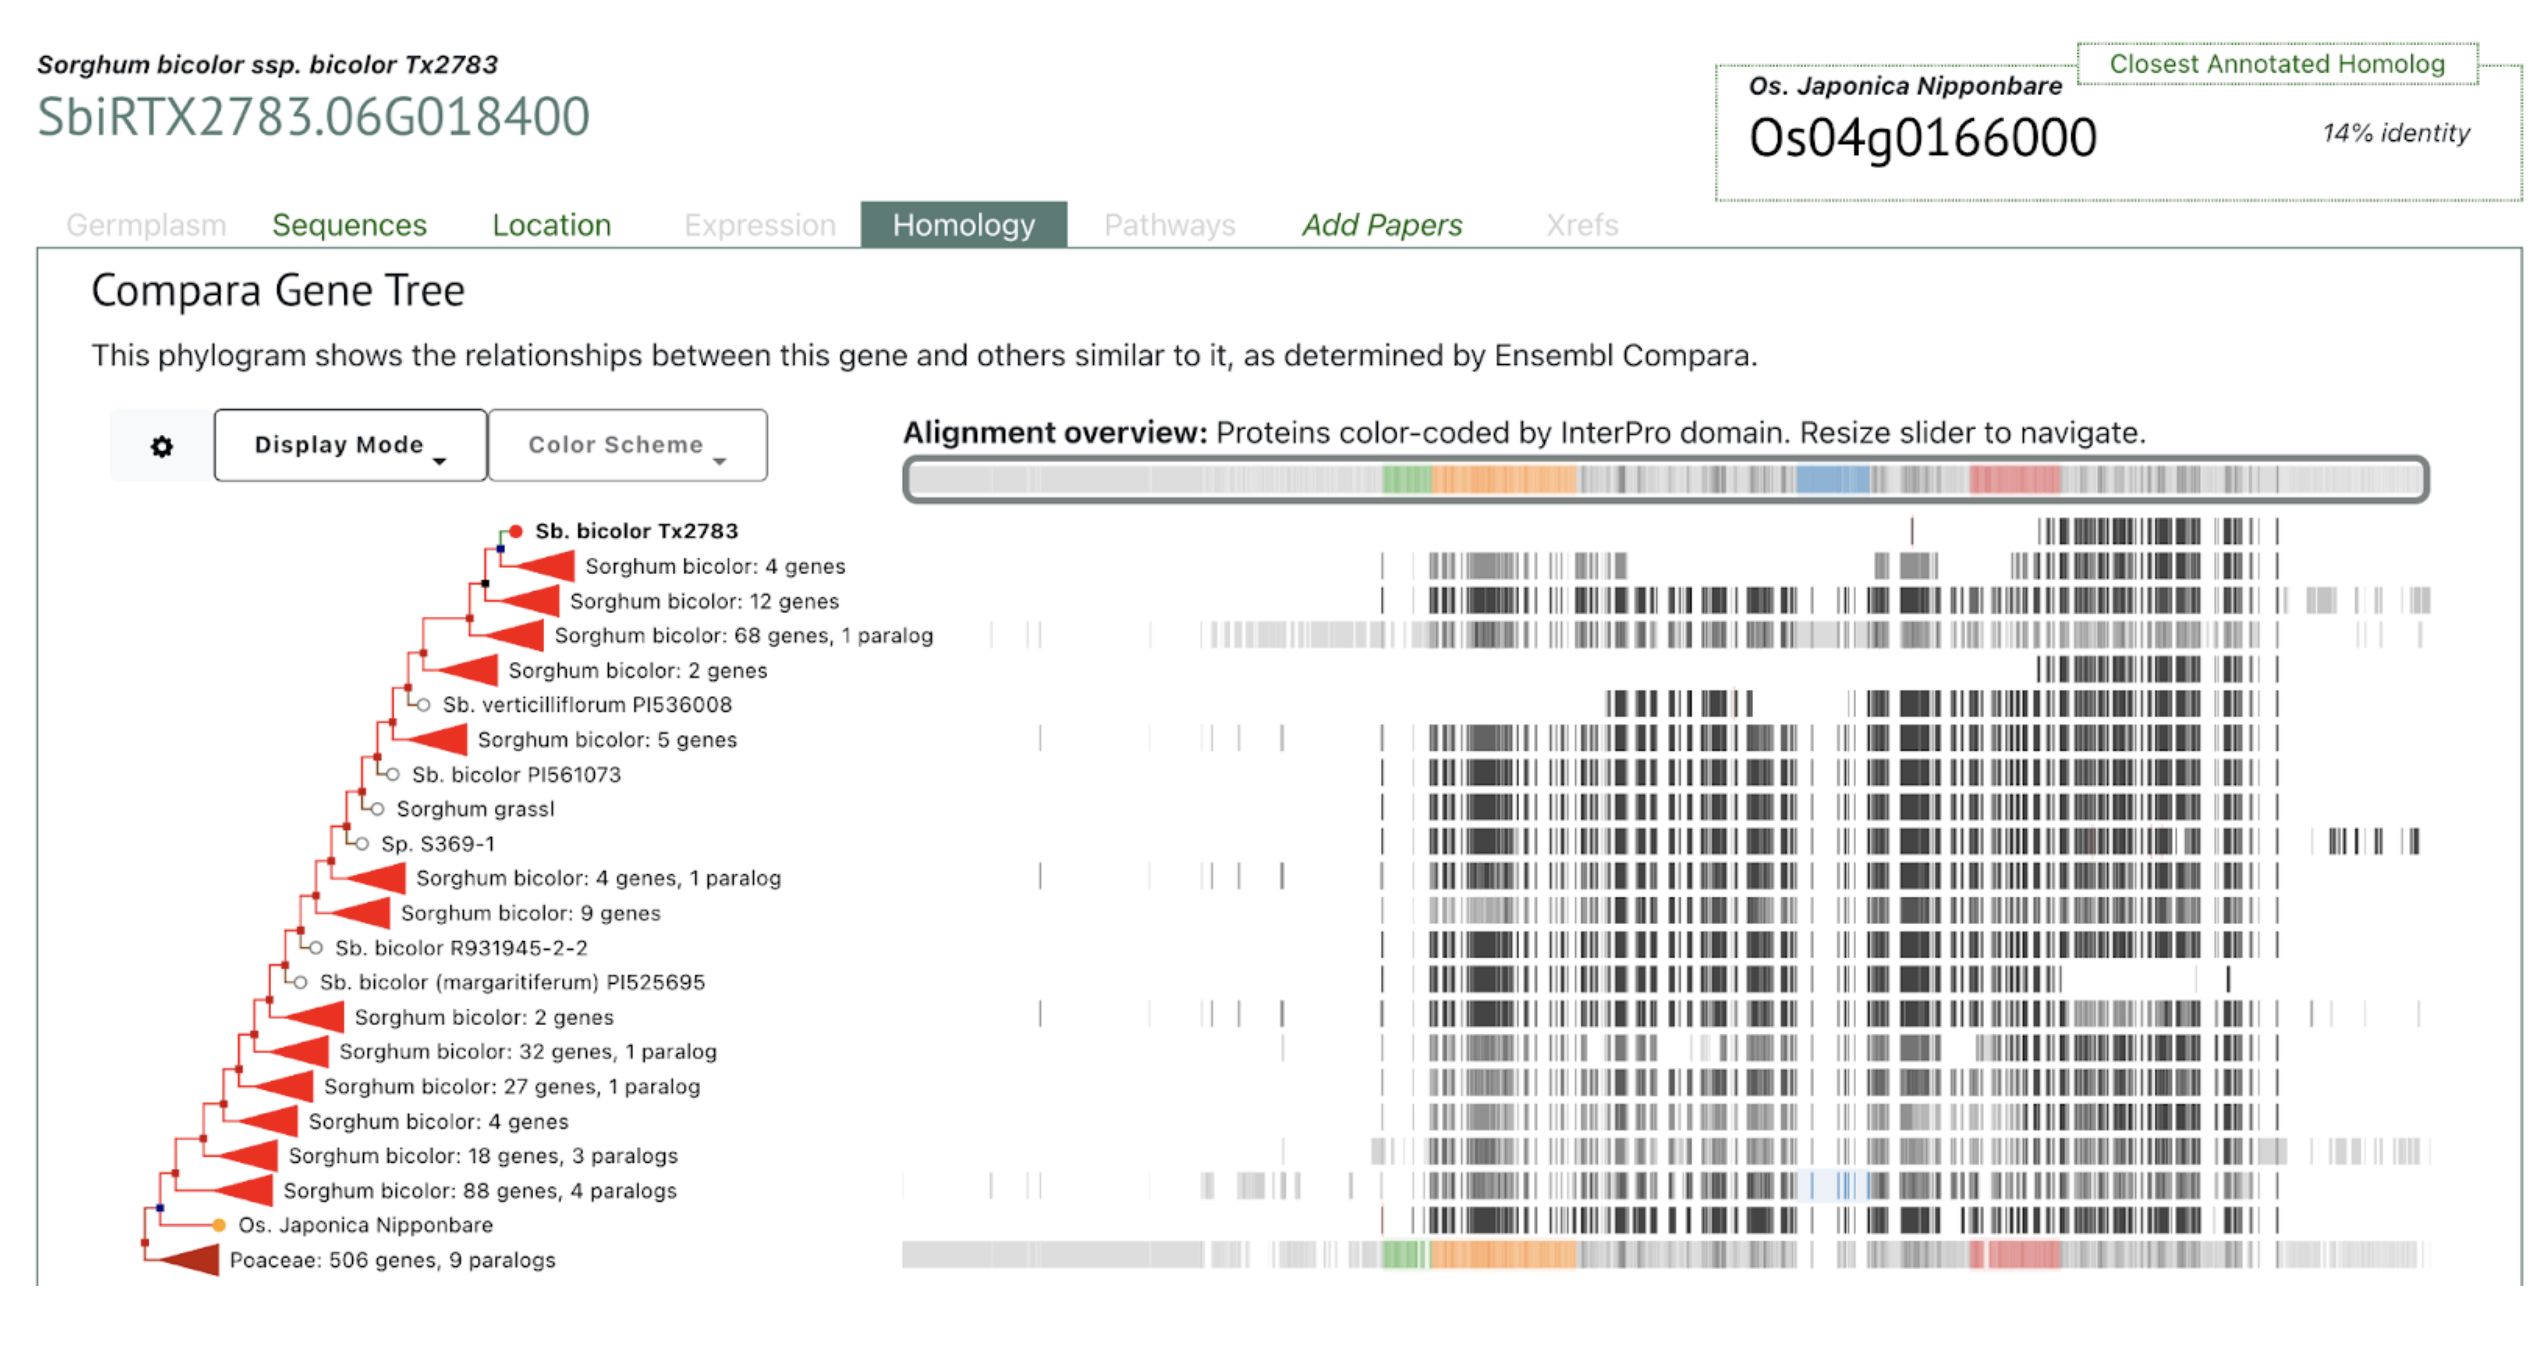Click the alignment overview navigation slider

click(1665, 480)
